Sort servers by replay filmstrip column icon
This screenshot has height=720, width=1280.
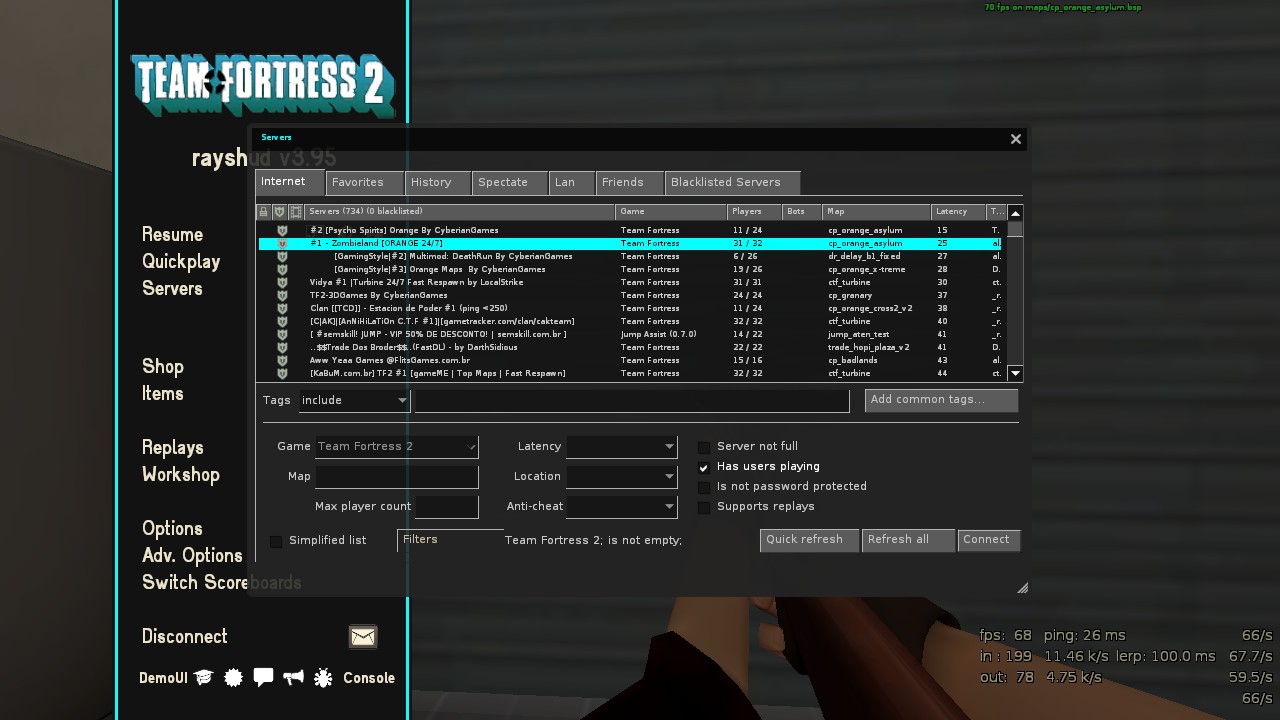click(x=296, y=212)
